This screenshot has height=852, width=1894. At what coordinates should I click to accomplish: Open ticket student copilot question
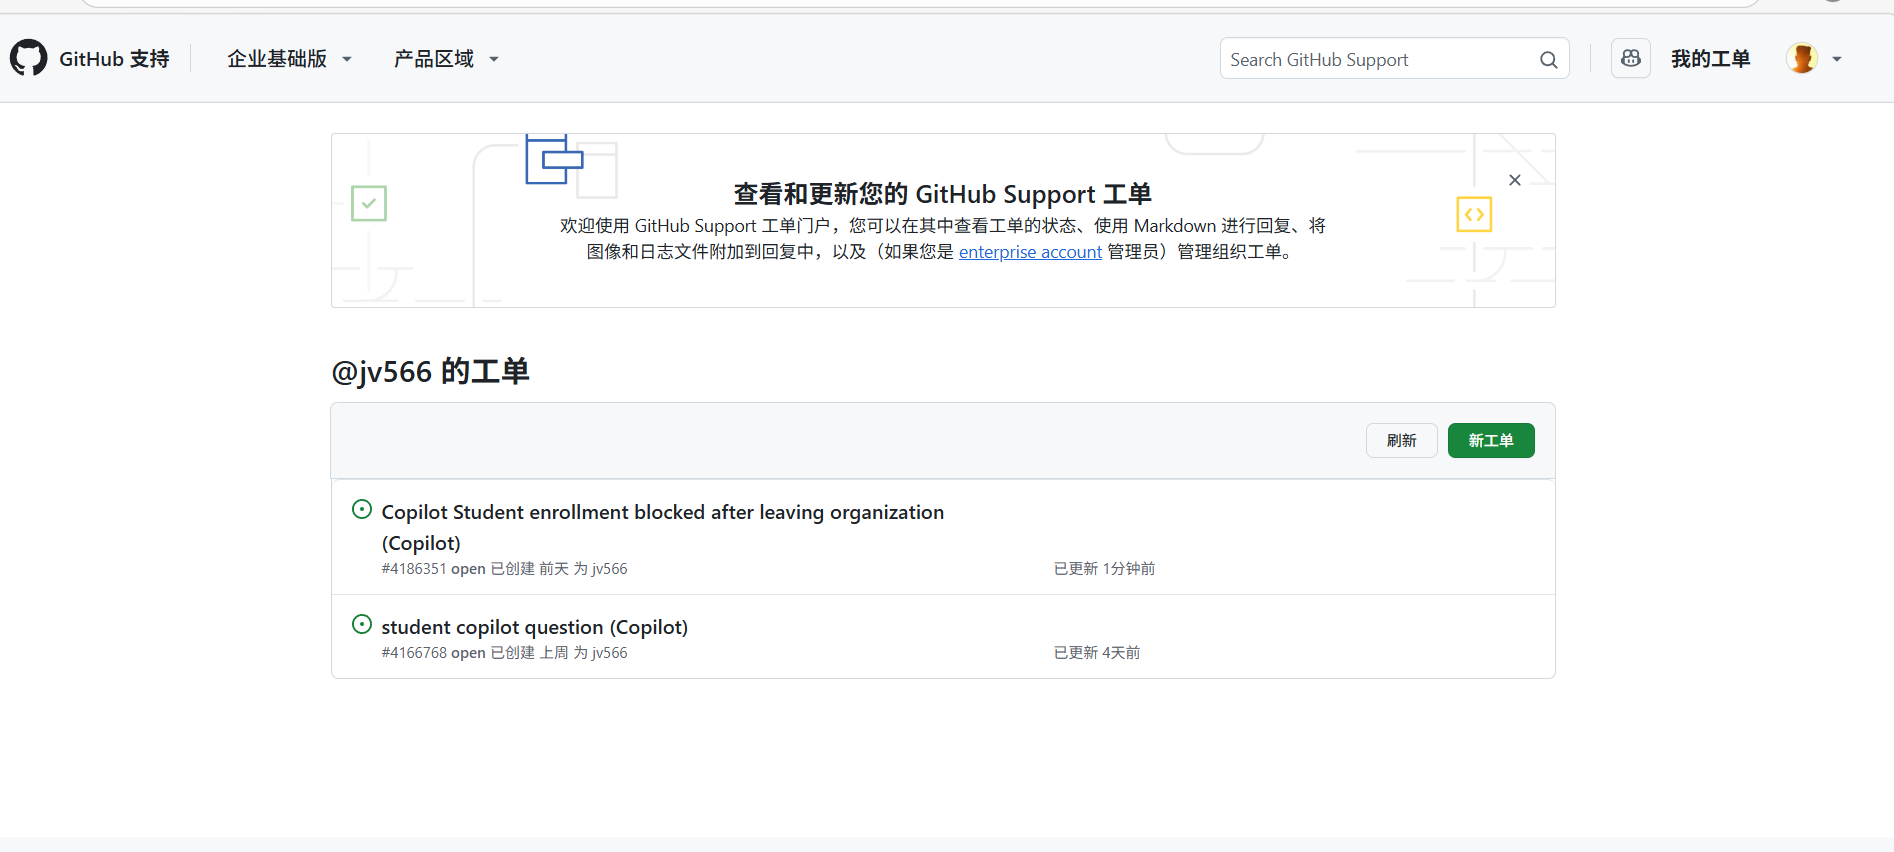point(534,627)
